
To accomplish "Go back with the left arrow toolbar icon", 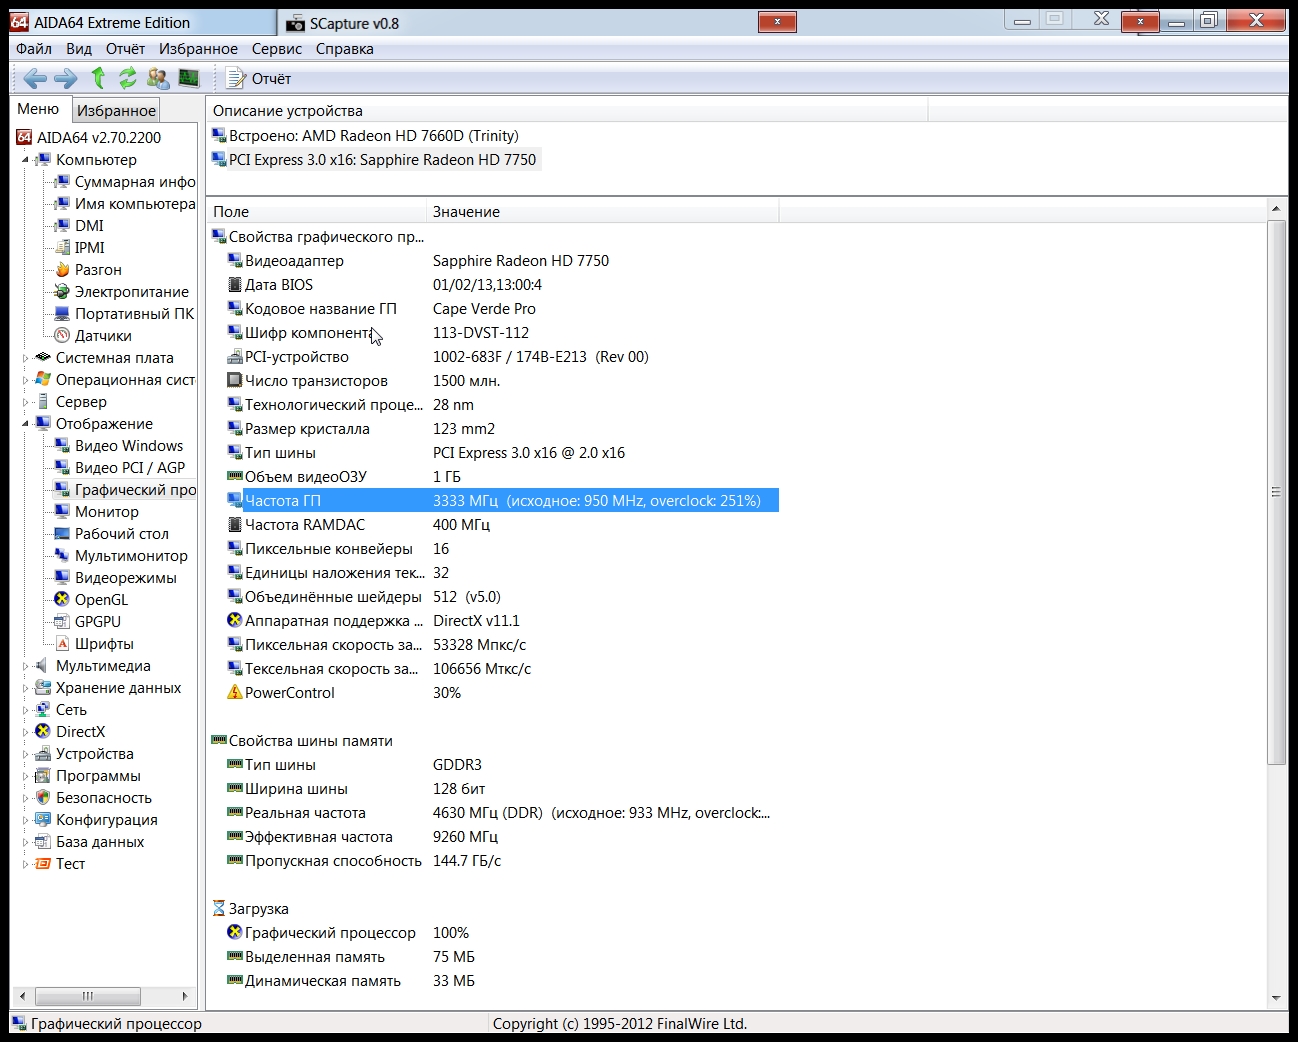I will [x=35, y=78].
